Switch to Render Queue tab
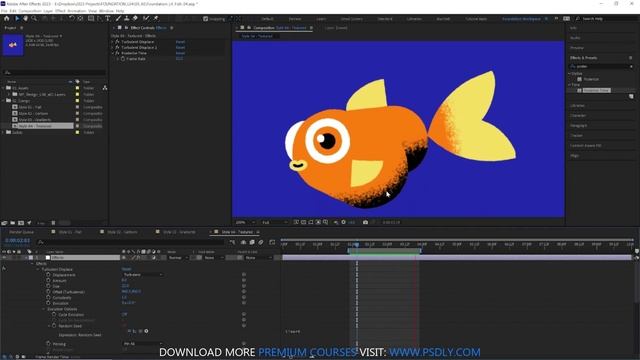 22,232
